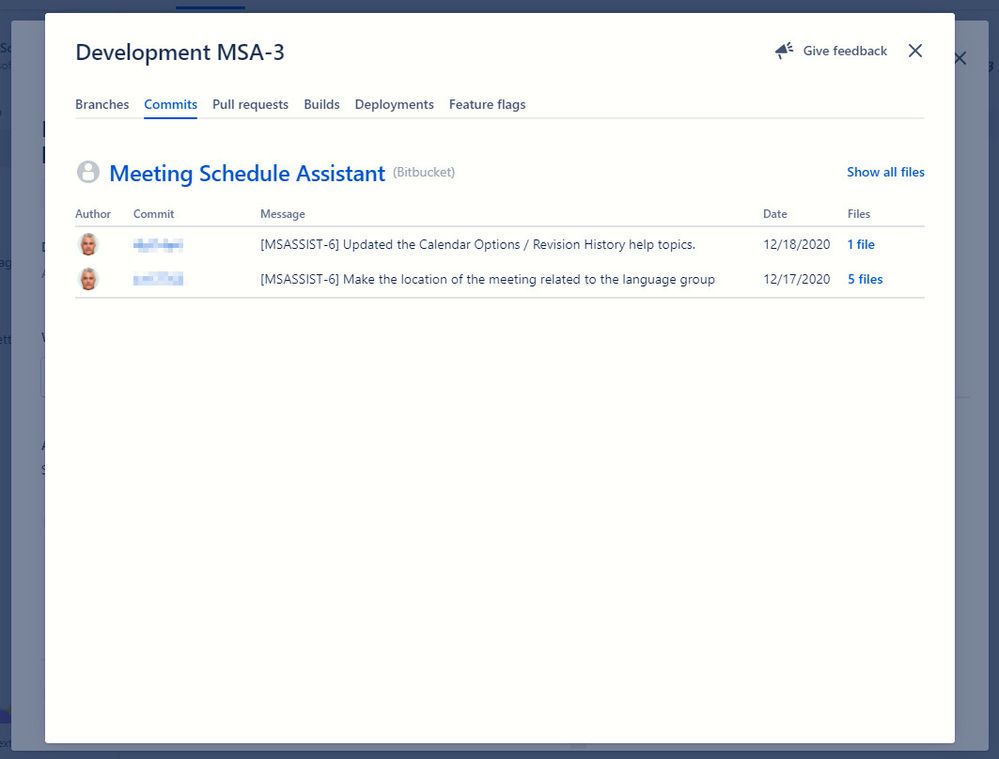The width and height of the screenshot is (999, 759).
Task: Click the Author column header
Action: (x=93, y=214)
